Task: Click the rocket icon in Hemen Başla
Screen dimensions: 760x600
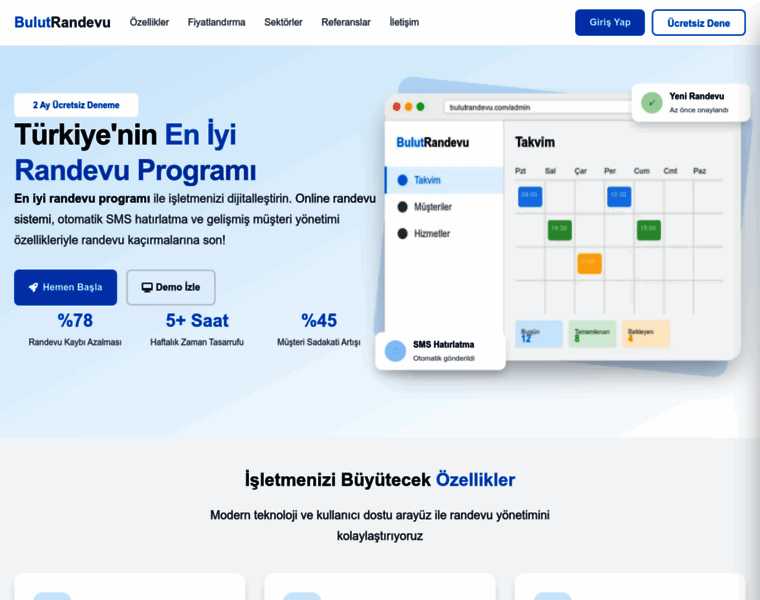Action: [x=33, y=287]
